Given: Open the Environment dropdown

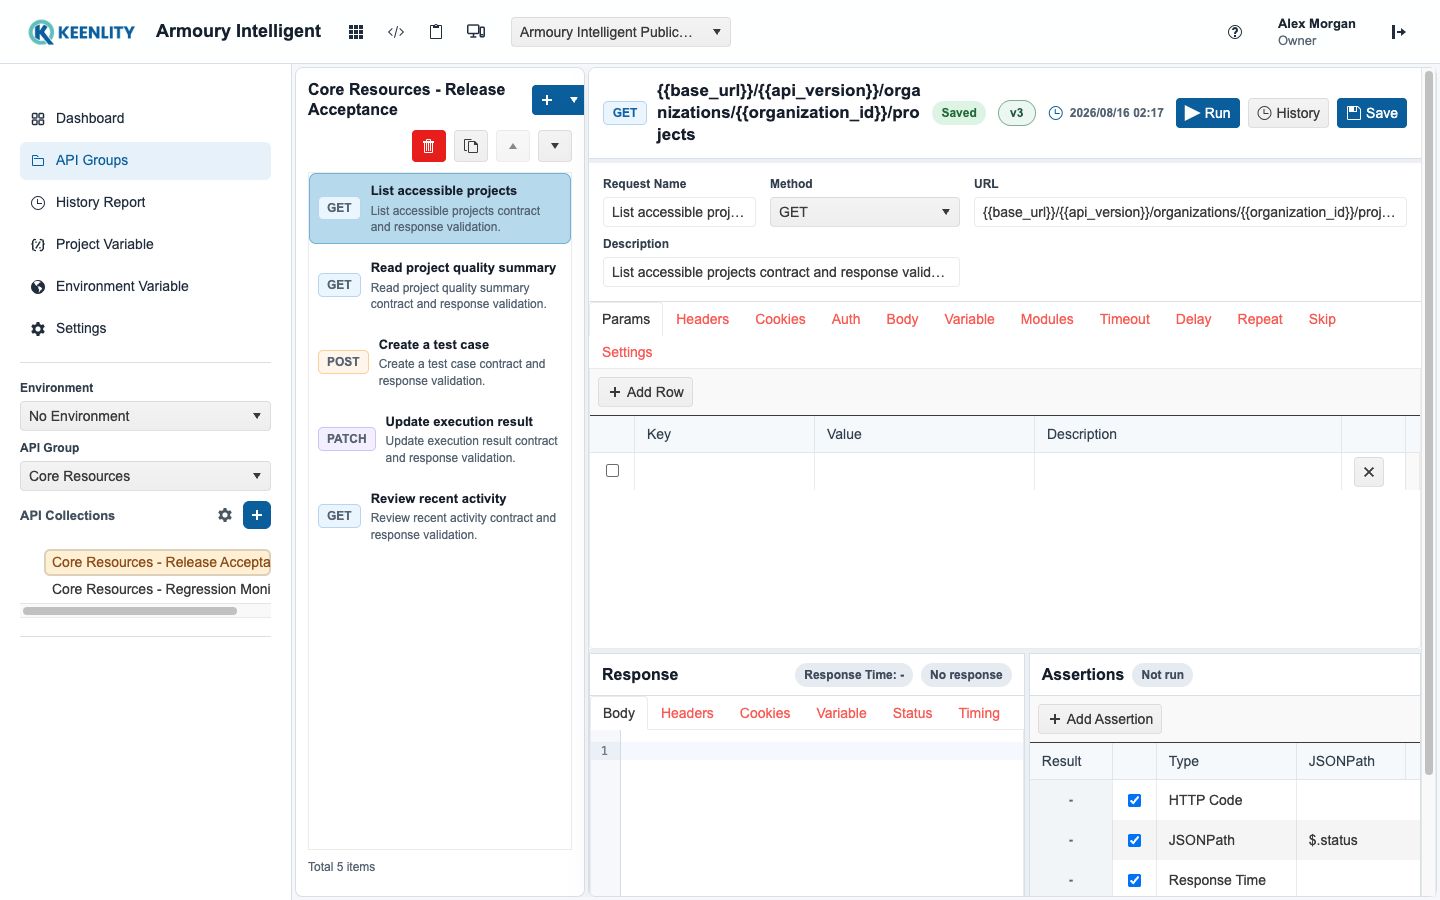Looking at the screenshot, I should (145, 416).
